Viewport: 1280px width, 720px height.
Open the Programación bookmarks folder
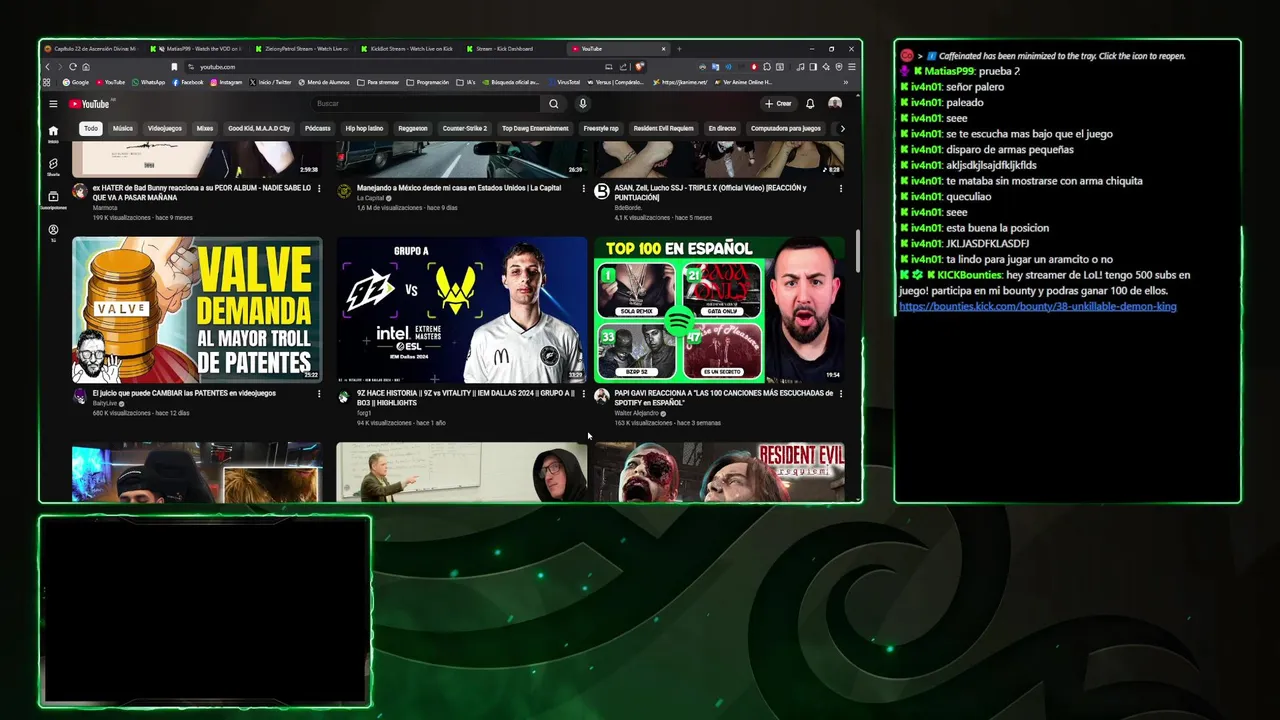coord(427,82)
